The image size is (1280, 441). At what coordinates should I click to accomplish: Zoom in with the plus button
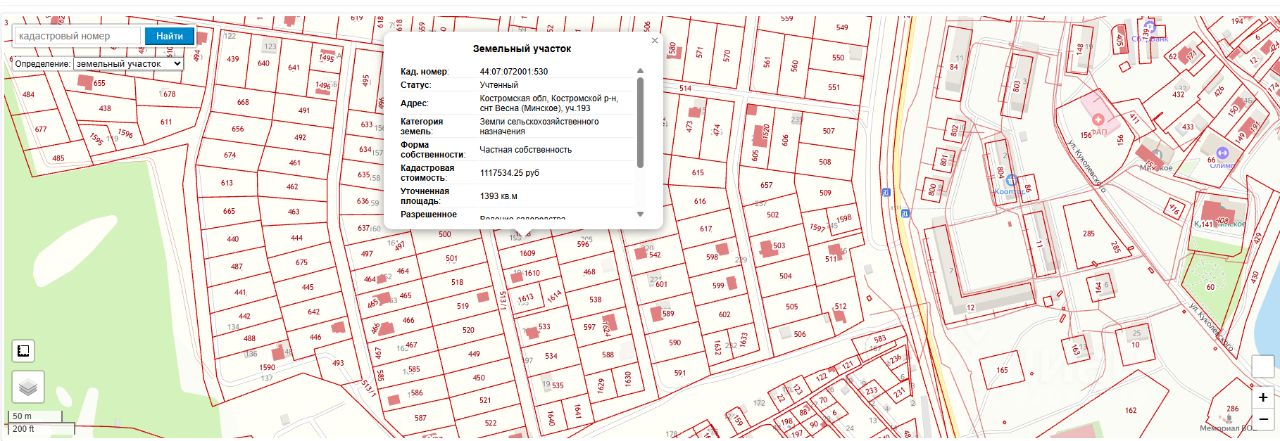pos(1264,397)
